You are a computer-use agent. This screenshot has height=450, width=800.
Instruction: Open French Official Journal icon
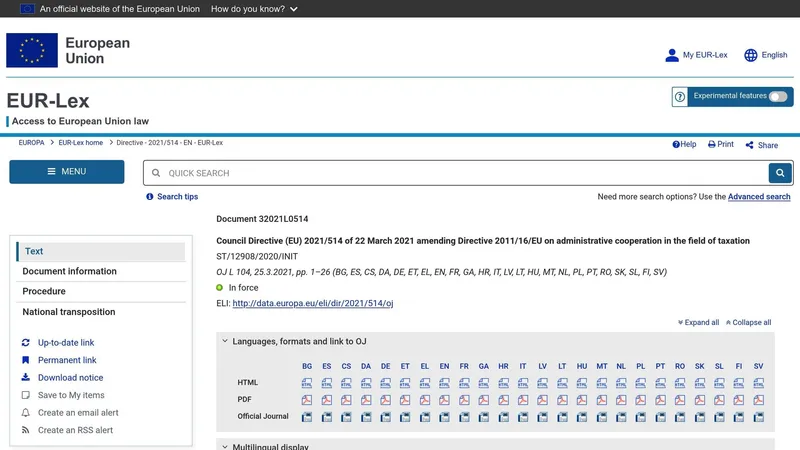coord(464,417)
